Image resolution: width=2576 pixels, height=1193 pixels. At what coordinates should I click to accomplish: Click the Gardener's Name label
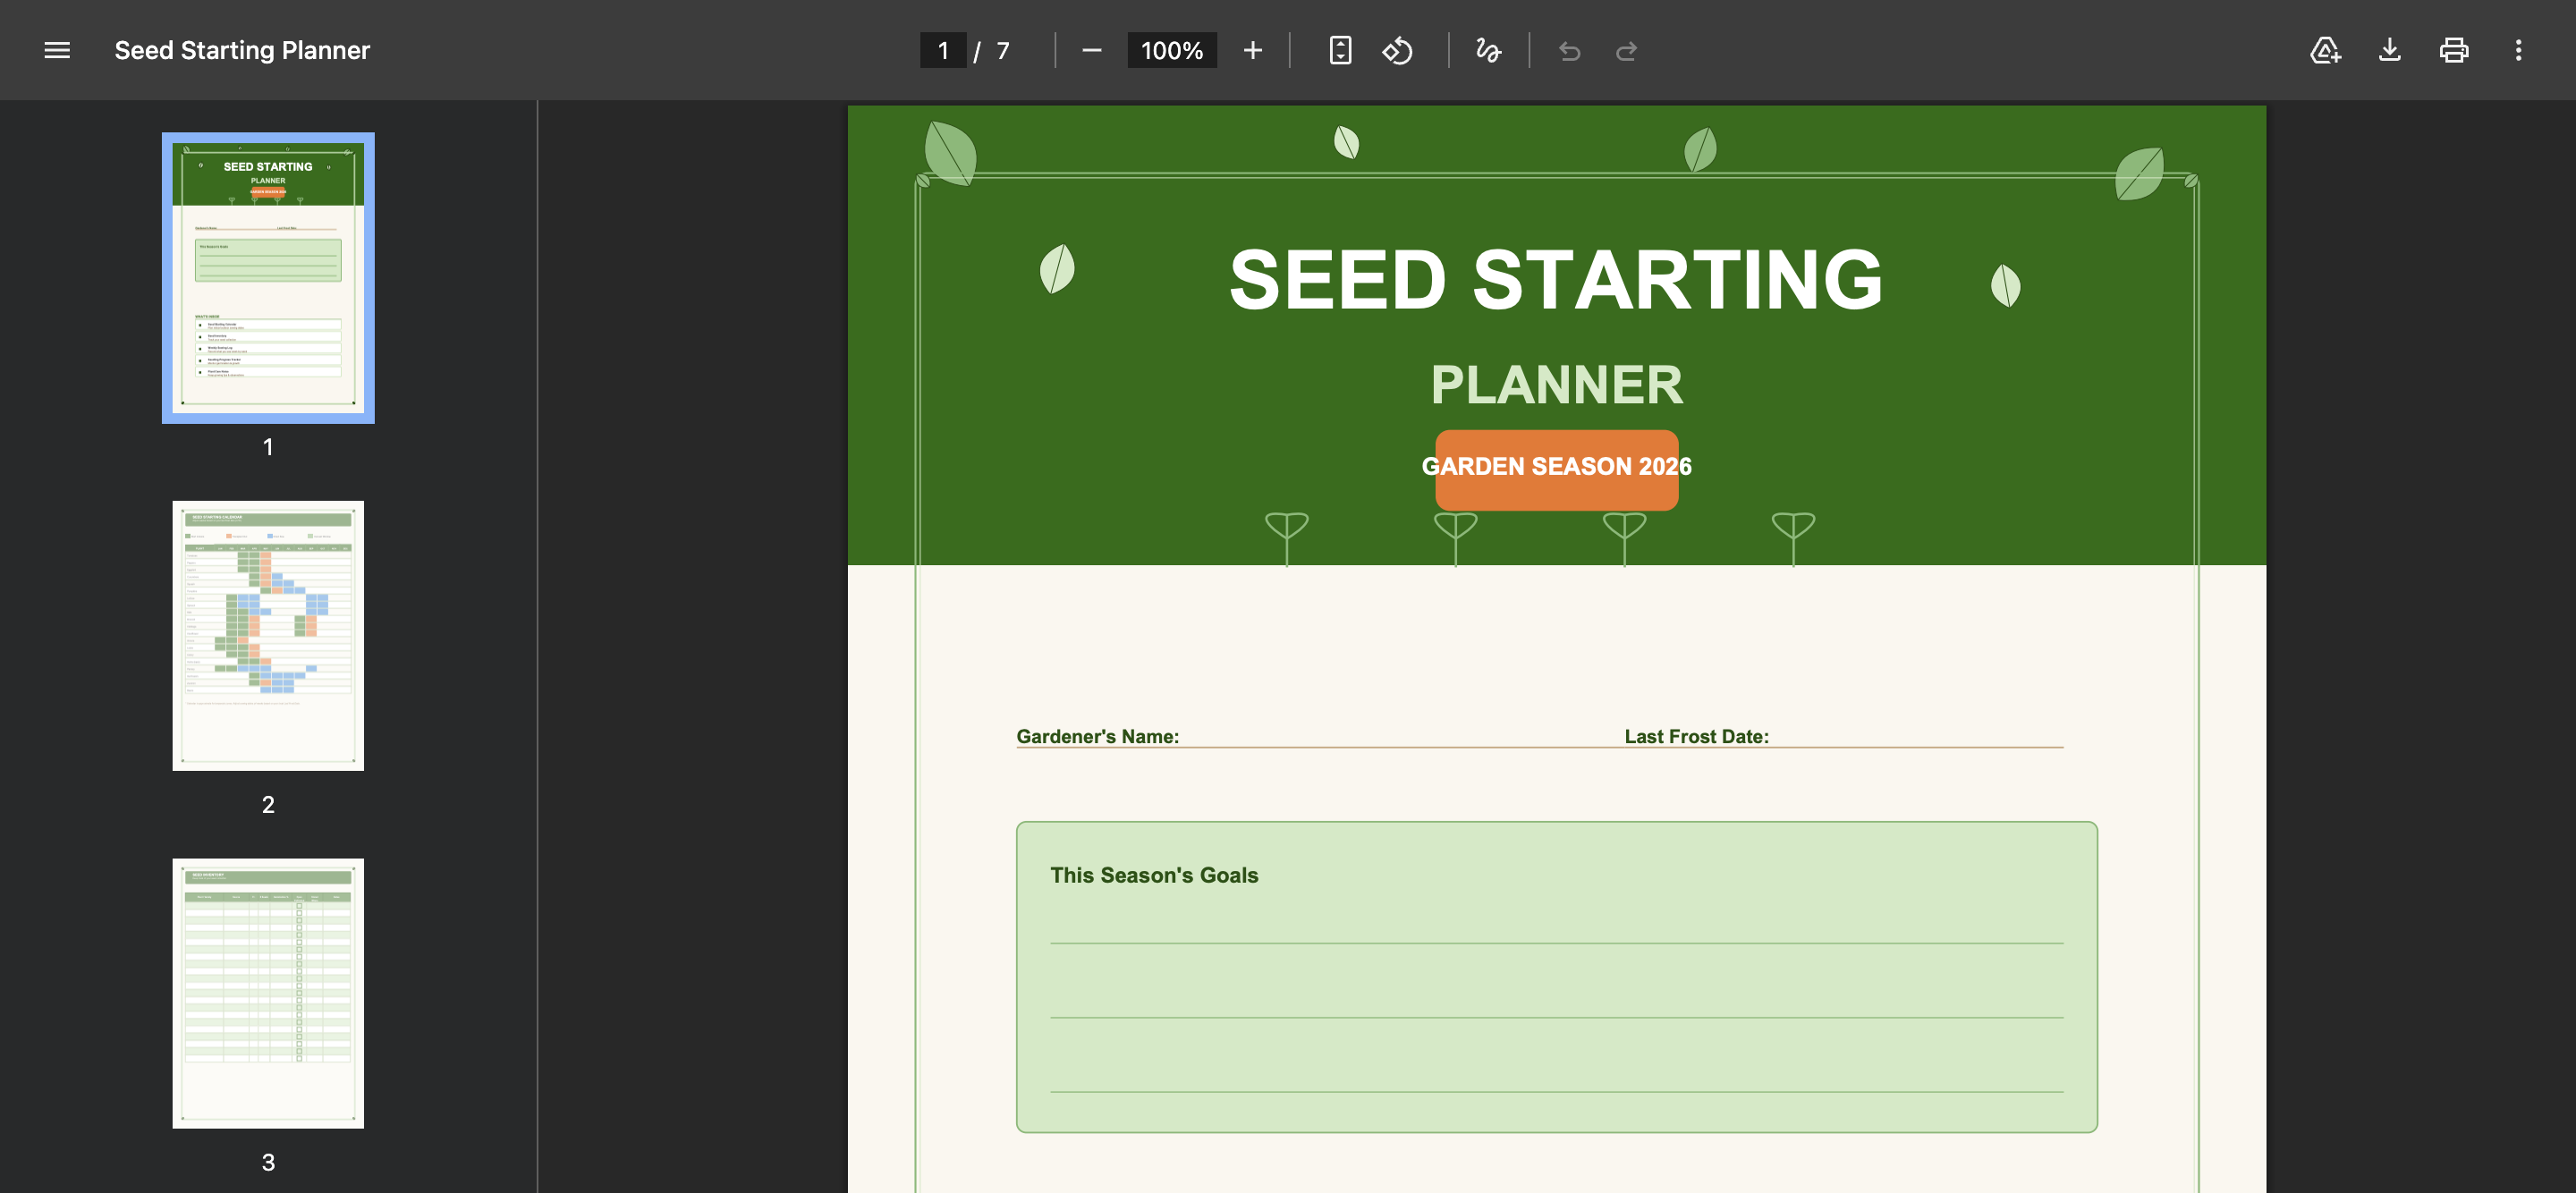click(x=1097, y=736)
